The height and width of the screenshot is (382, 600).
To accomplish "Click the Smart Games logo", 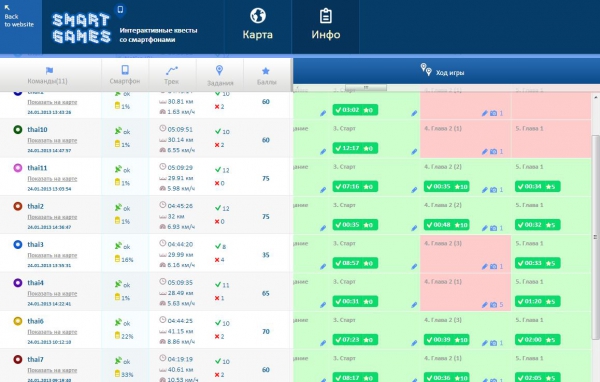I will pos(81,28).
